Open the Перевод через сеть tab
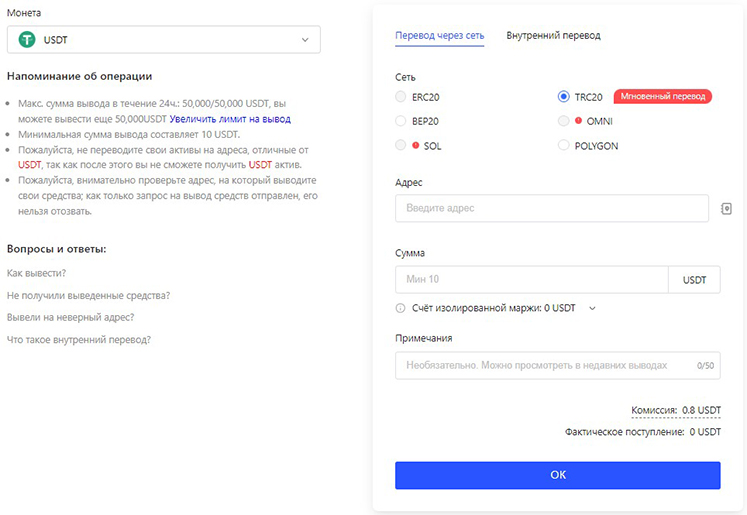The height and width of the screenshot is (515, 747). coord(439,35)
